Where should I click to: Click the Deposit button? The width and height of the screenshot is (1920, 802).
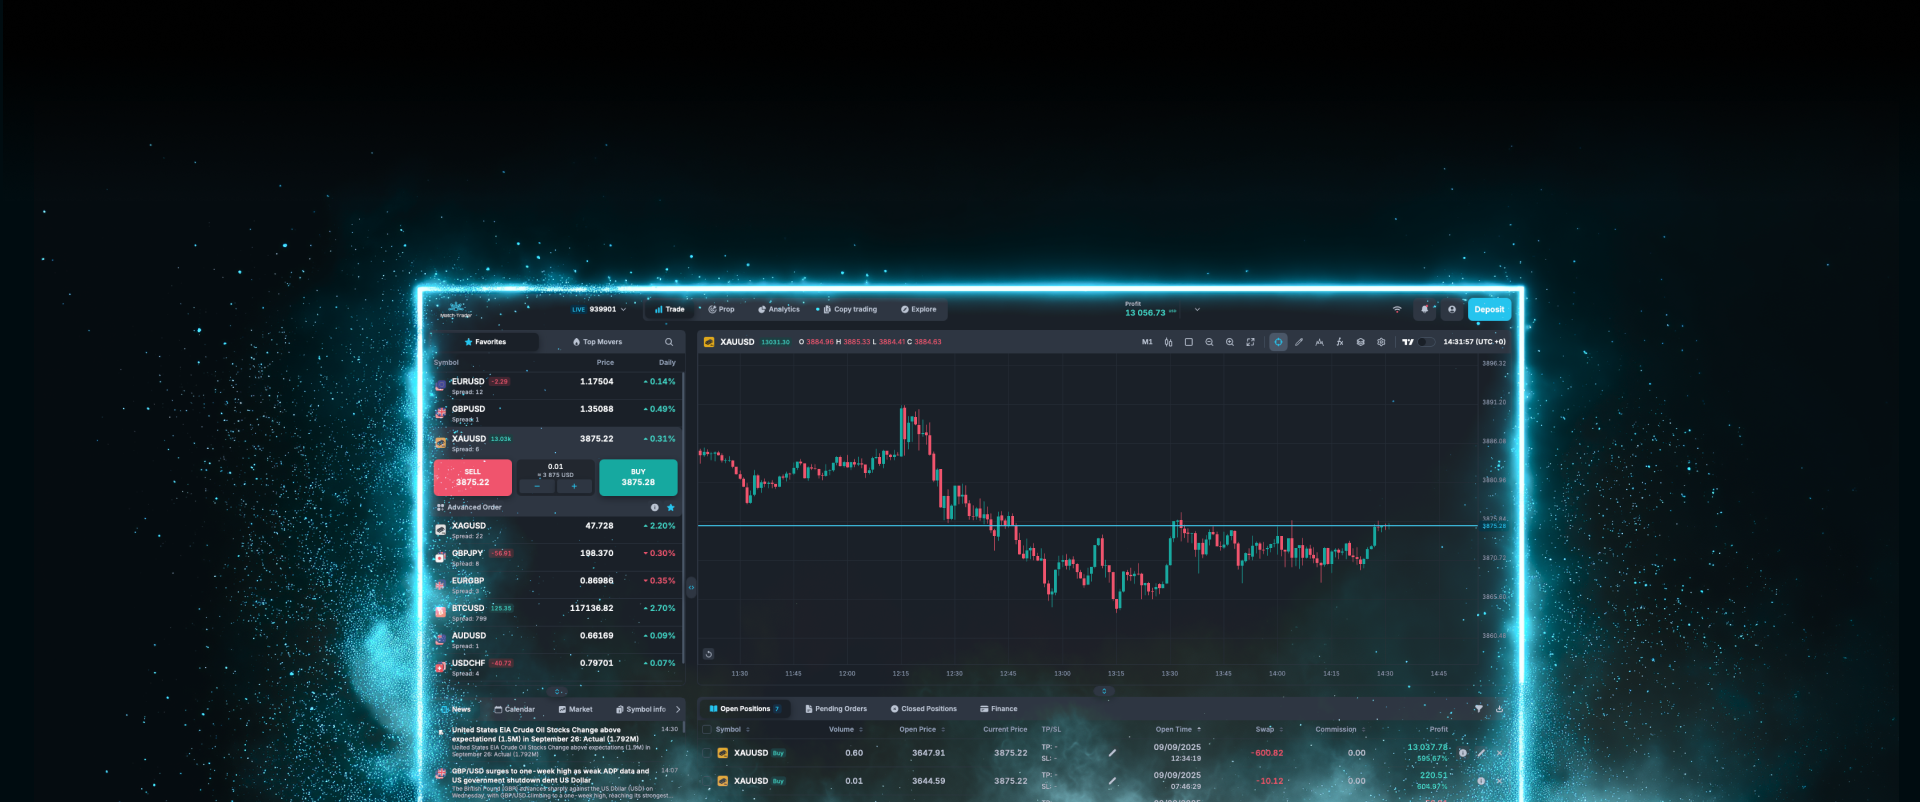1489,310
